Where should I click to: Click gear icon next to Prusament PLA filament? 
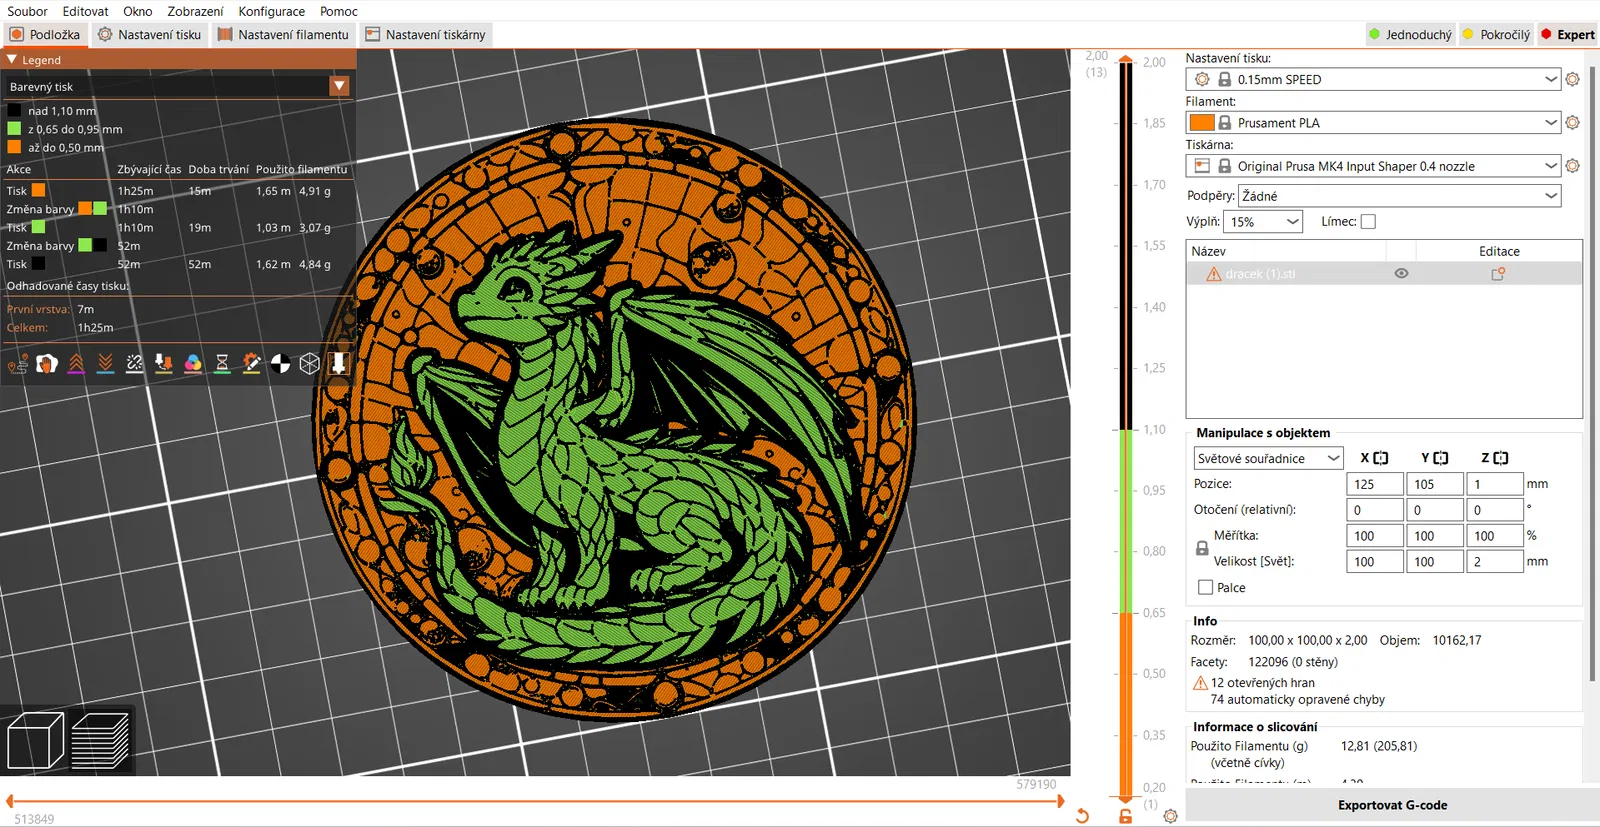click(1572, 122)
